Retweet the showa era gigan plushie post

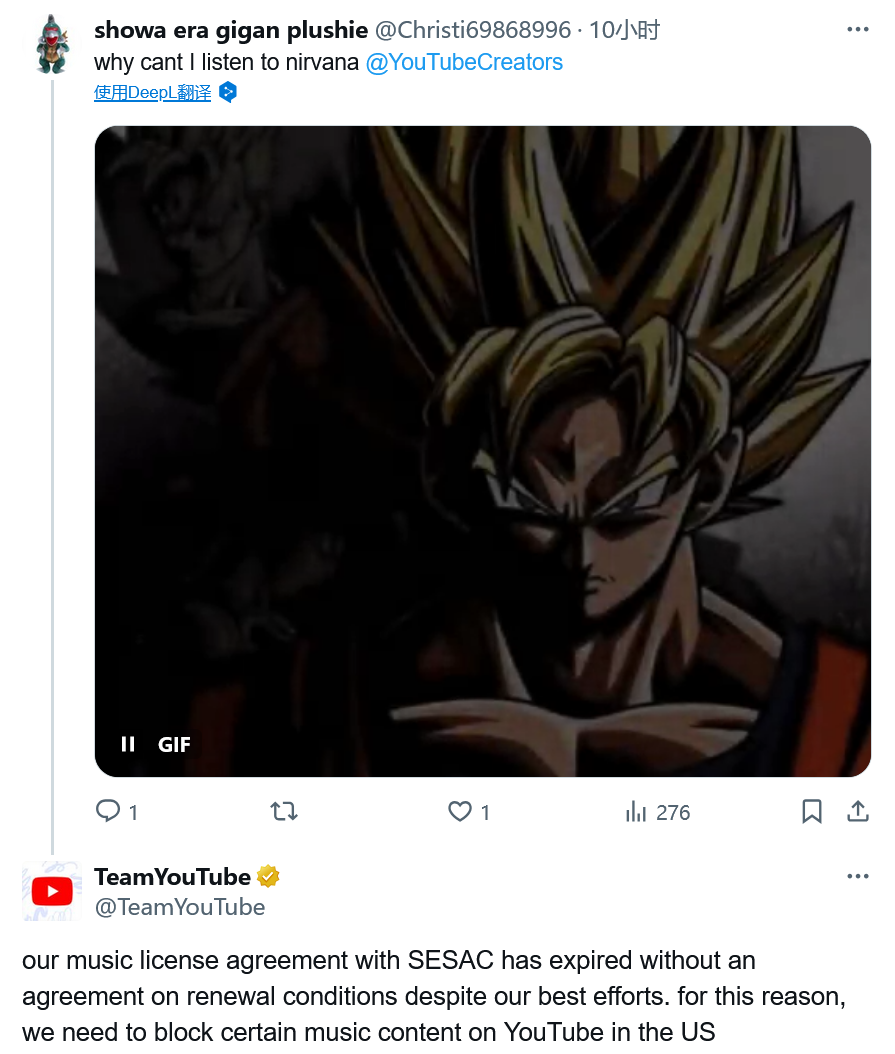(284, 811)
